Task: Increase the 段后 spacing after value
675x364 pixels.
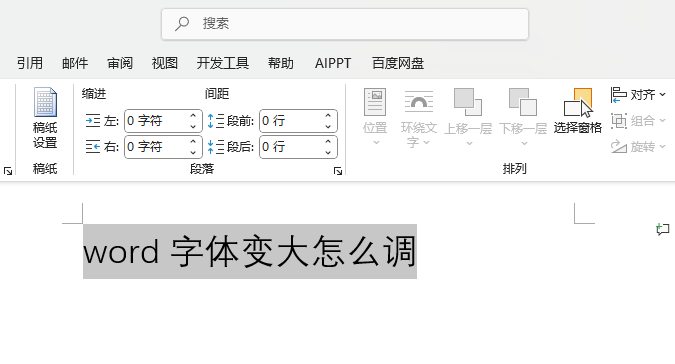Action: [328, 142]
